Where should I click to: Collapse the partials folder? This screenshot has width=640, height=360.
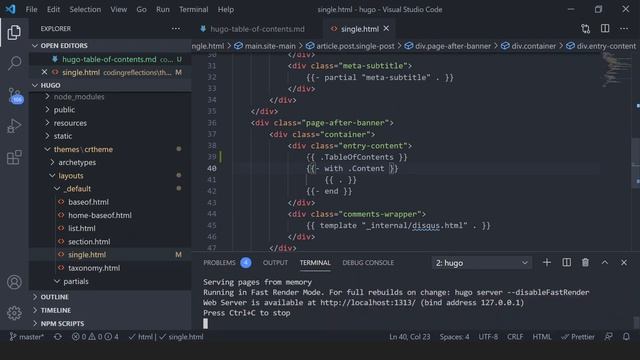[x=76, y=281]
